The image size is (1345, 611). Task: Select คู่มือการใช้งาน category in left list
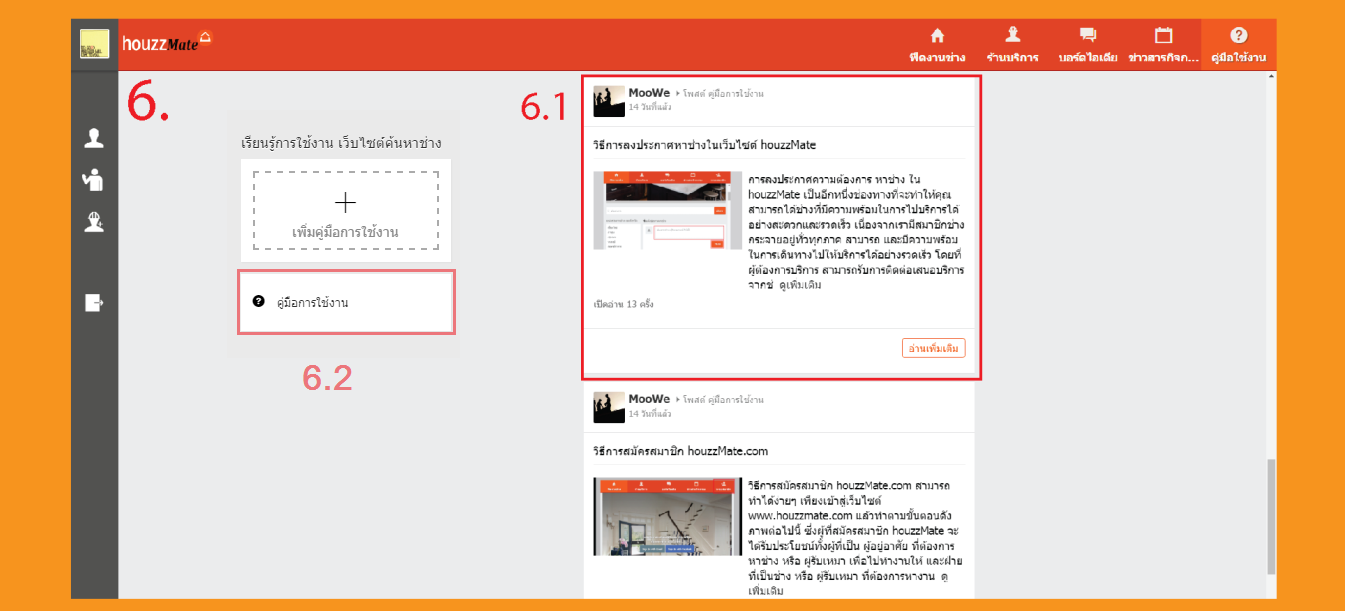point(346,301)
